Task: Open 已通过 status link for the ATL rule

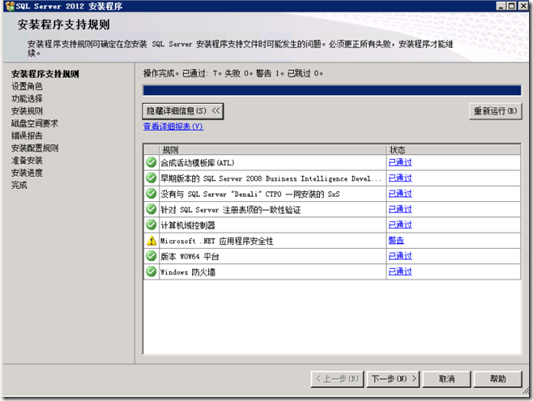Action: 400,162
